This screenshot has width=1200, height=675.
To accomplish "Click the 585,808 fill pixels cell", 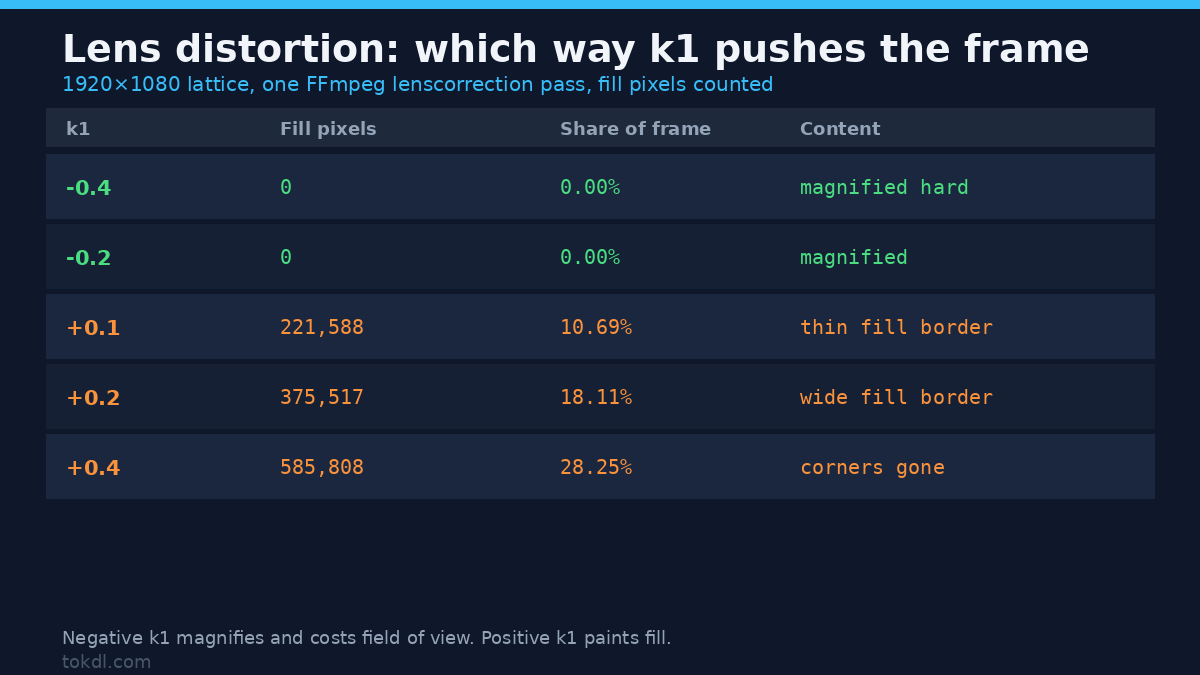I will point(322,468).
